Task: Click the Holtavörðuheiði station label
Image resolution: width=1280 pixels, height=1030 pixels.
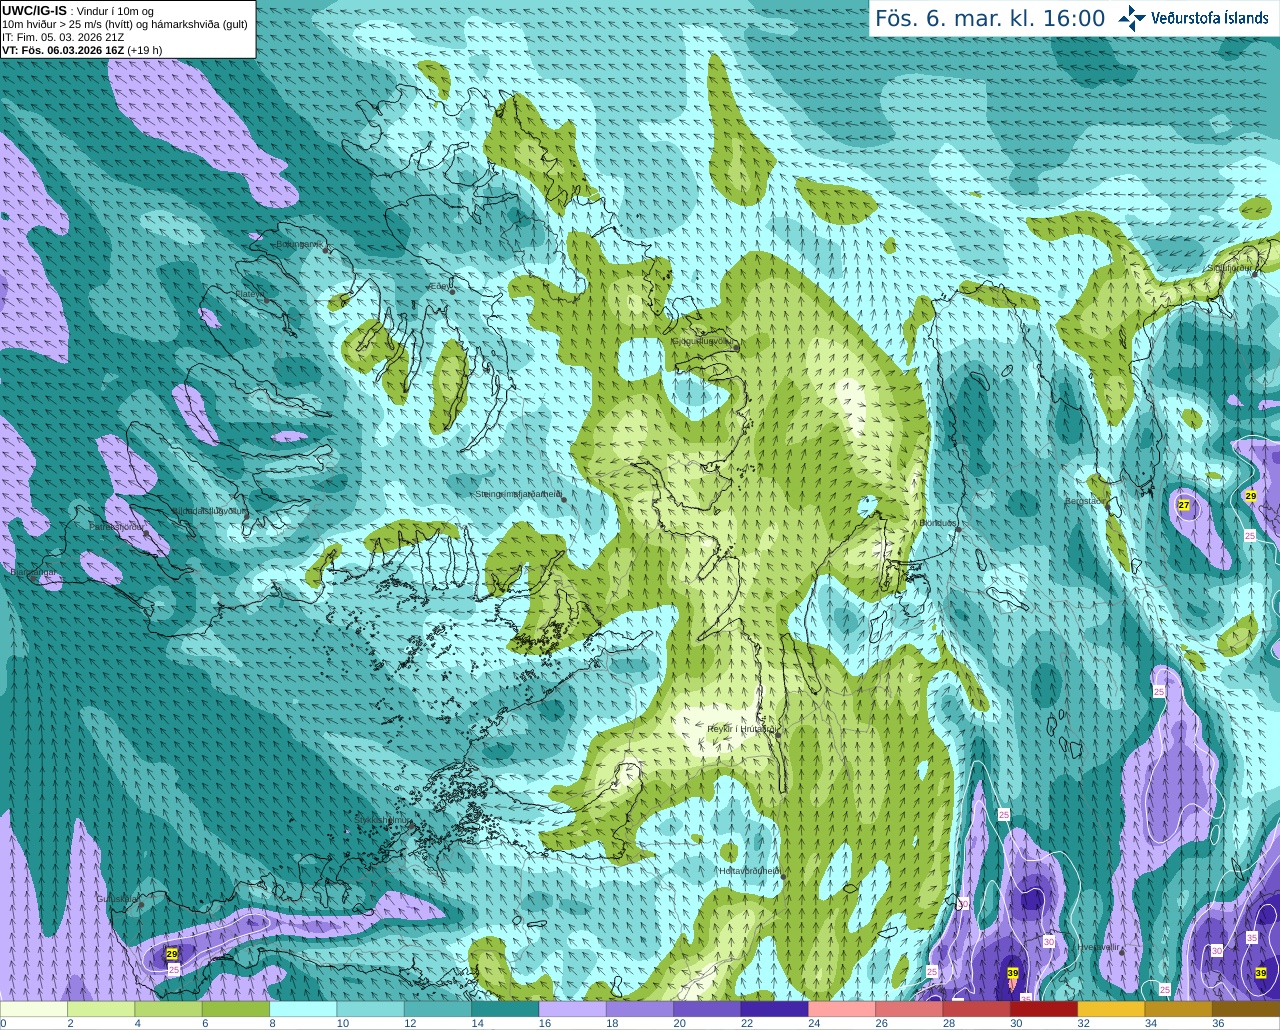Action: pos(749,871)
